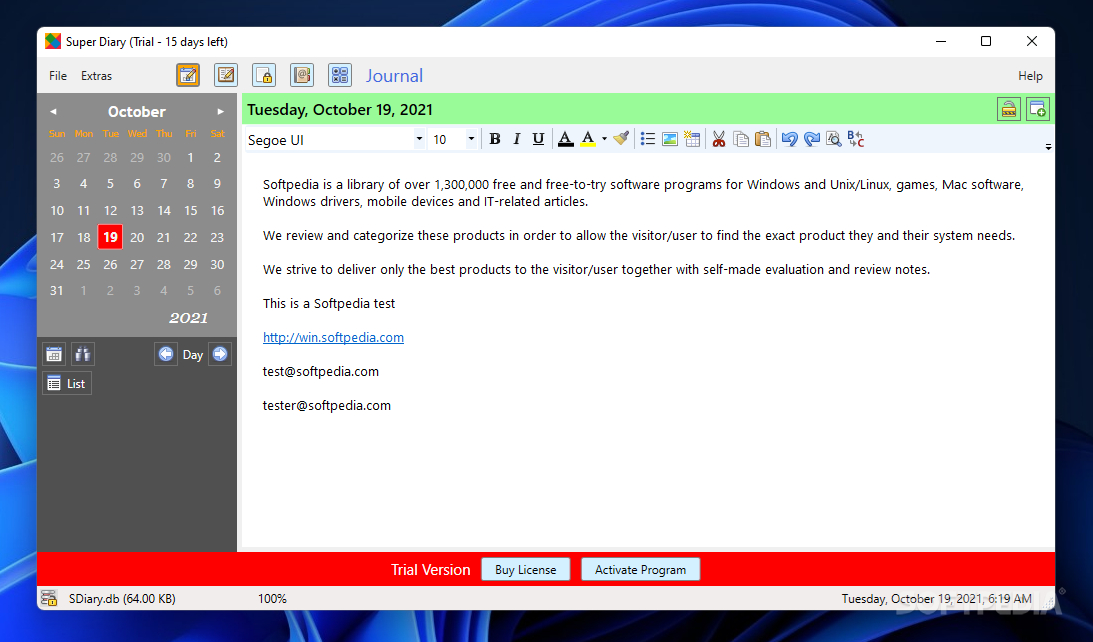Open the calculator section icon
Viewport: 1093px width, 642px height.
(339, 75)
